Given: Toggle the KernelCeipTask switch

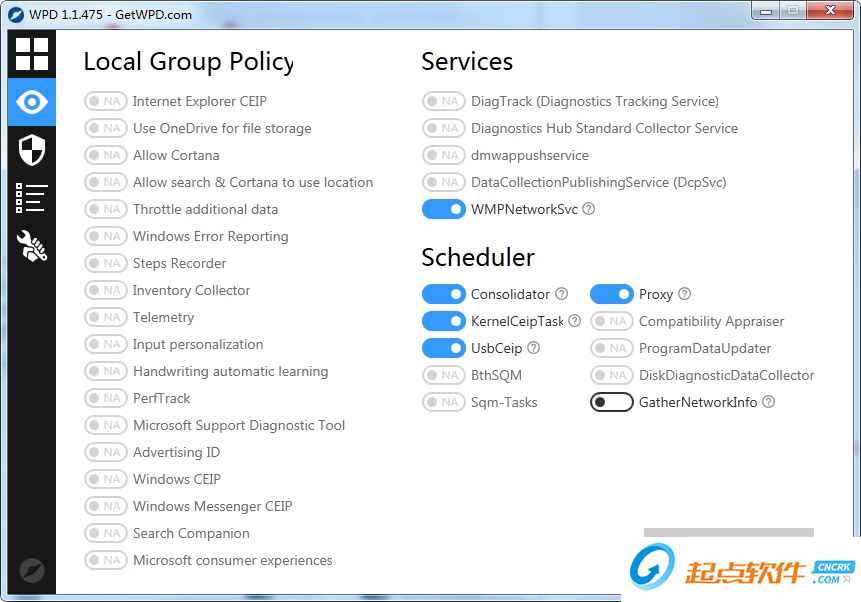Looking at the screenshot, I should pyautogui.click(x=443, y=321).
